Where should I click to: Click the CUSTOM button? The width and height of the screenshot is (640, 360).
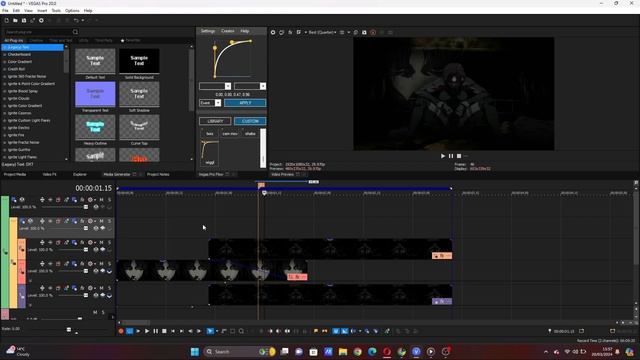(x=250, y=121)
